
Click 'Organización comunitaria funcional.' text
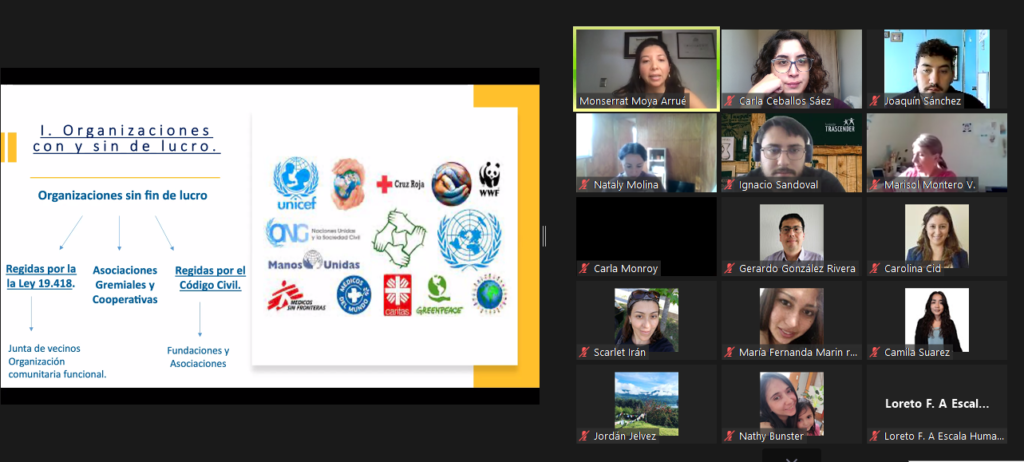point(57,368)
